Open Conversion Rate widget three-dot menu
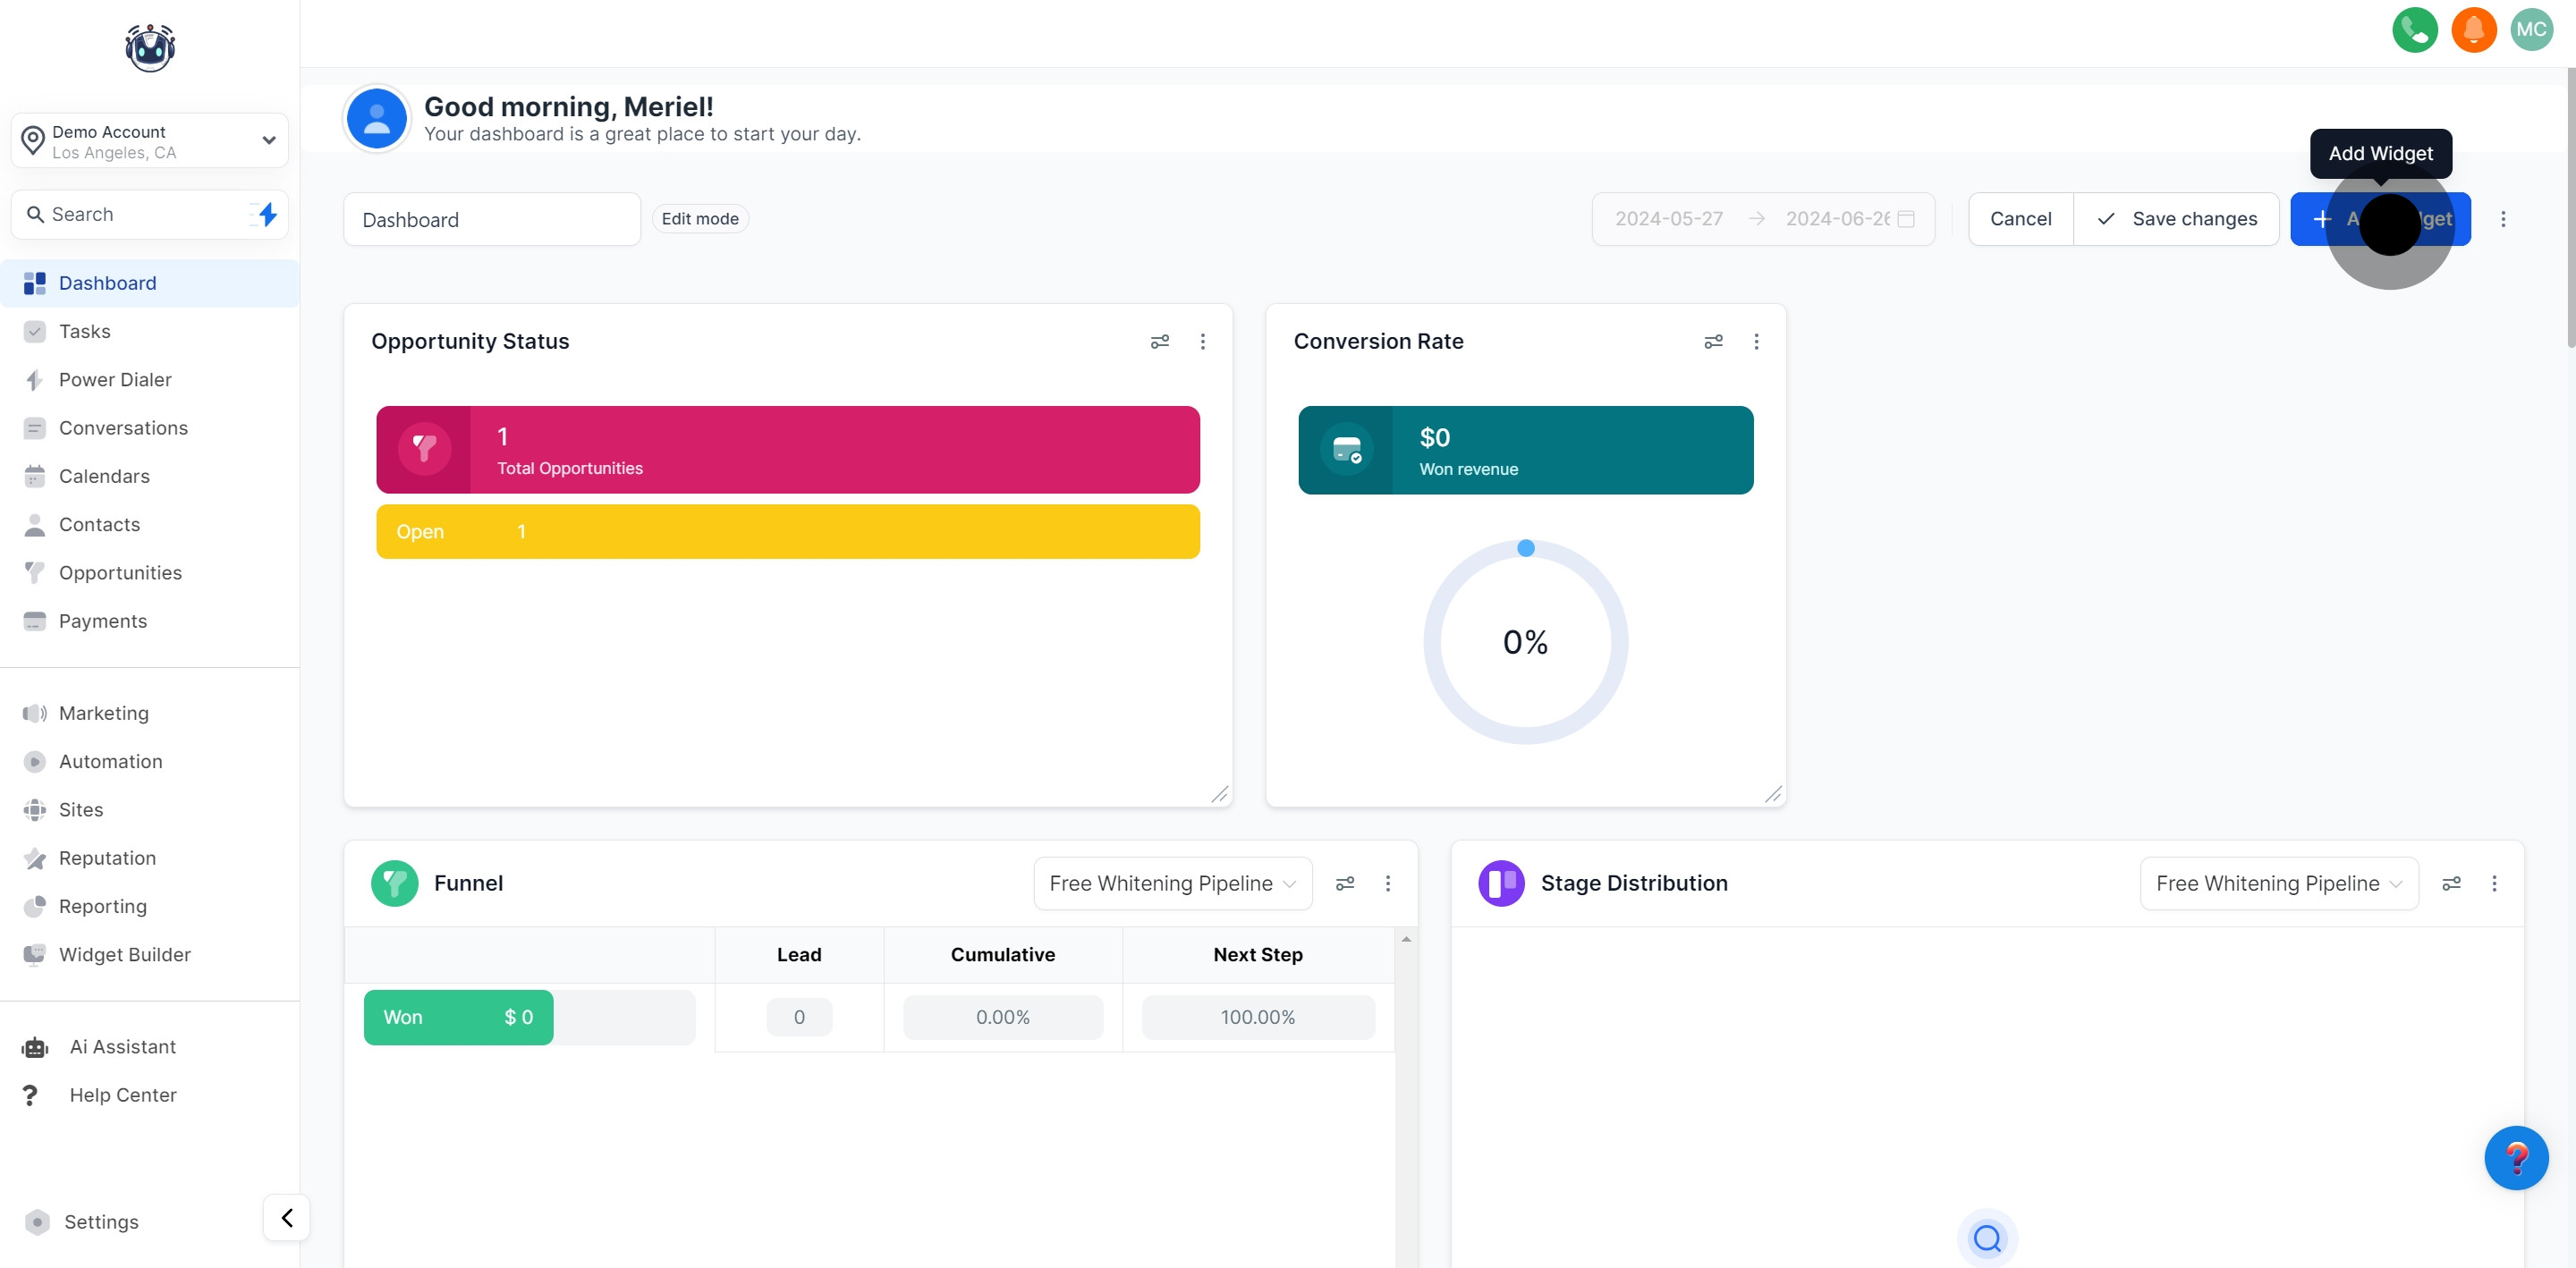Image resolution: width=2576 pixels, height=1268 pixels. (x=1756, y=342)
